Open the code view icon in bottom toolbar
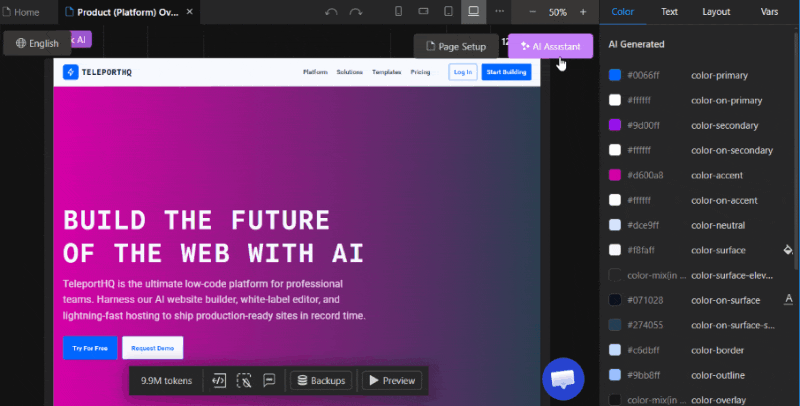Screen dimensions: 800x406 pyautogui.click(x=219, y=380)
